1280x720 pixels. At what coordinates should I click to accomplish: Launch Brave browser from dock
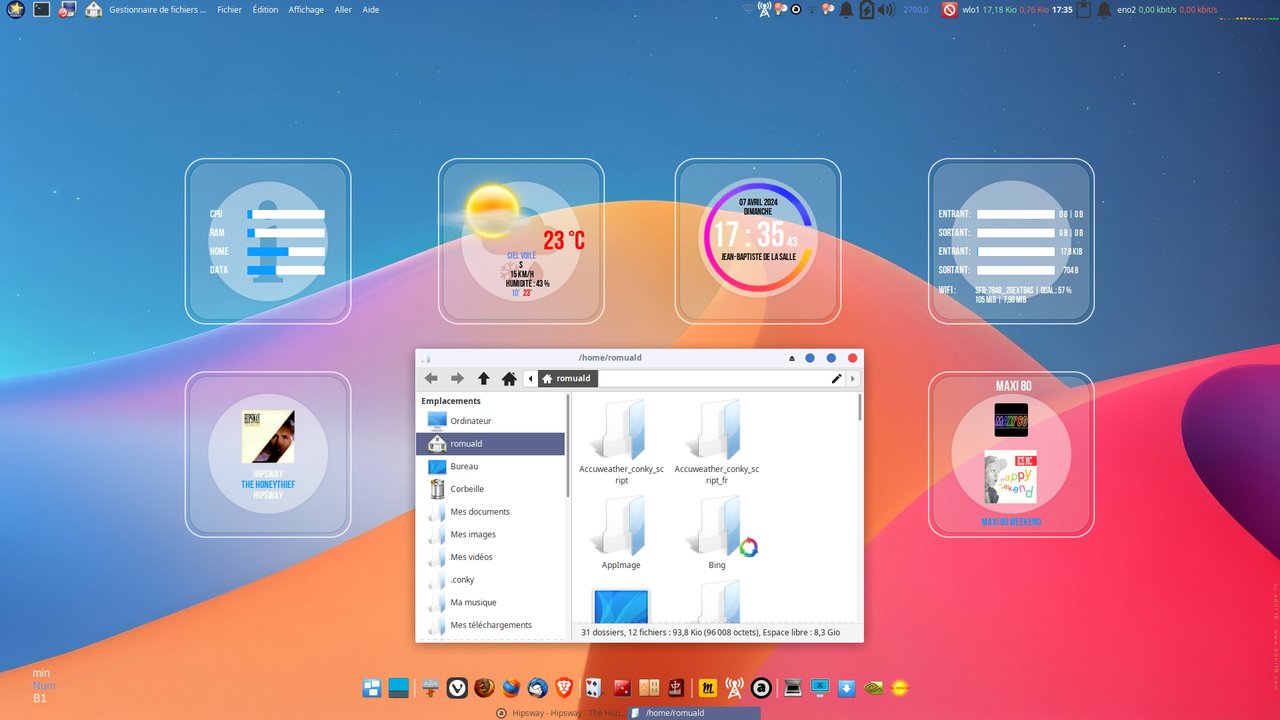[x=565, y=688]
